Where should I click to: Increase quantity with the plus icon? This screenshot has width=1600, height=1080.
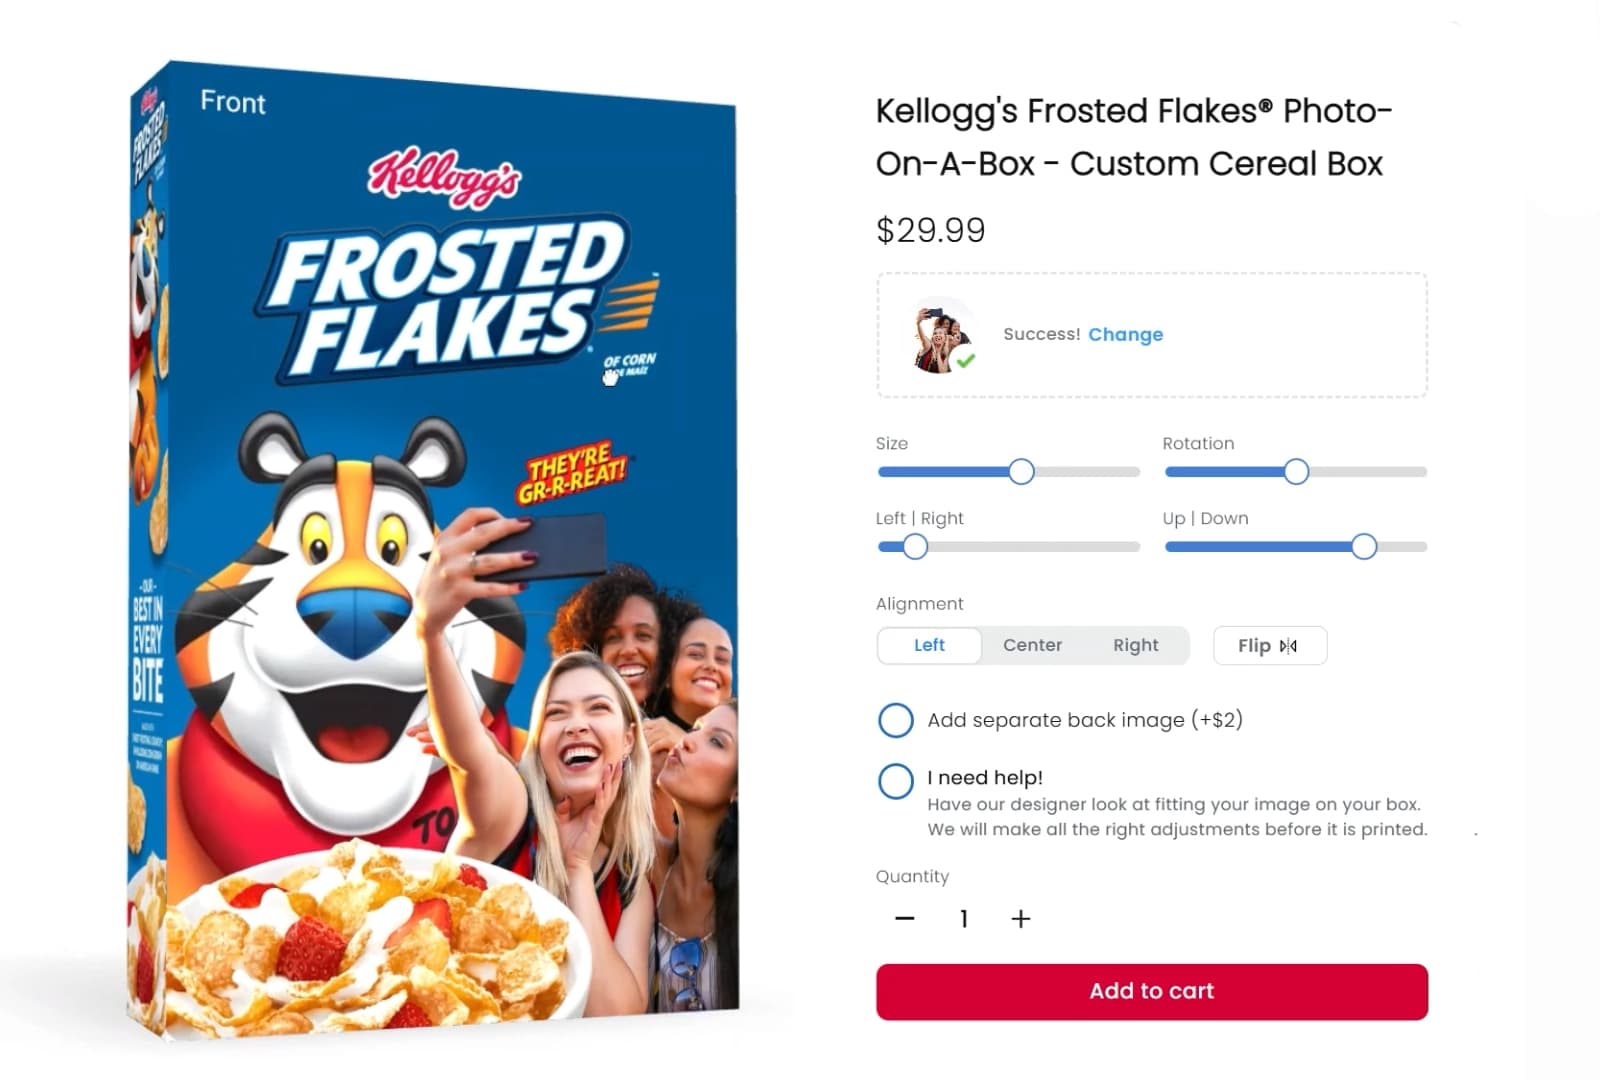[x=1020, y=919]
